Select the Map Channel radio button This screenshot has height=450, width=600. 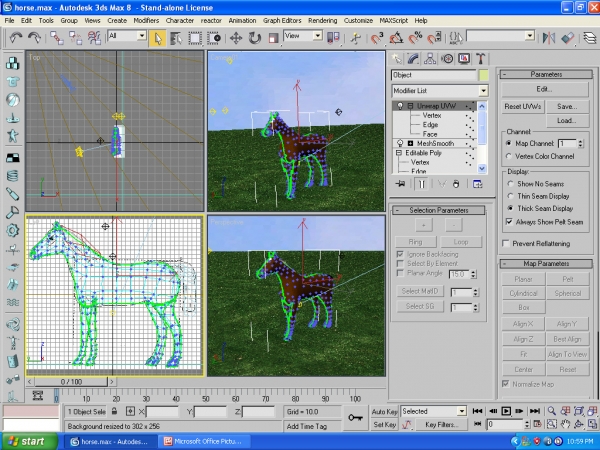509,143
